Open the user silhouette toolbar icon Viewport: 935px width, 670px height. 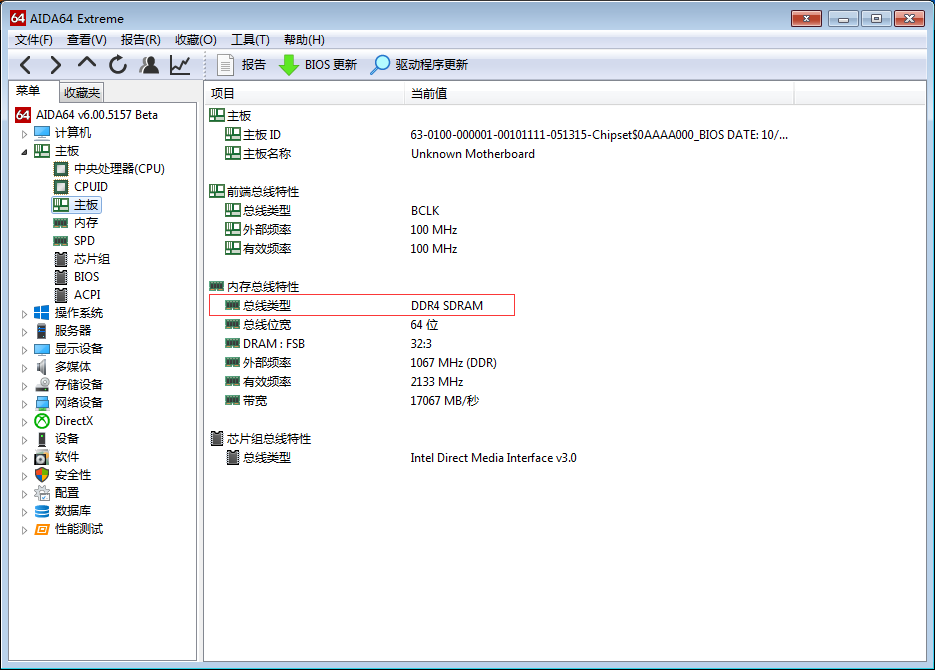pyautogui.click(x=149, y=65)
